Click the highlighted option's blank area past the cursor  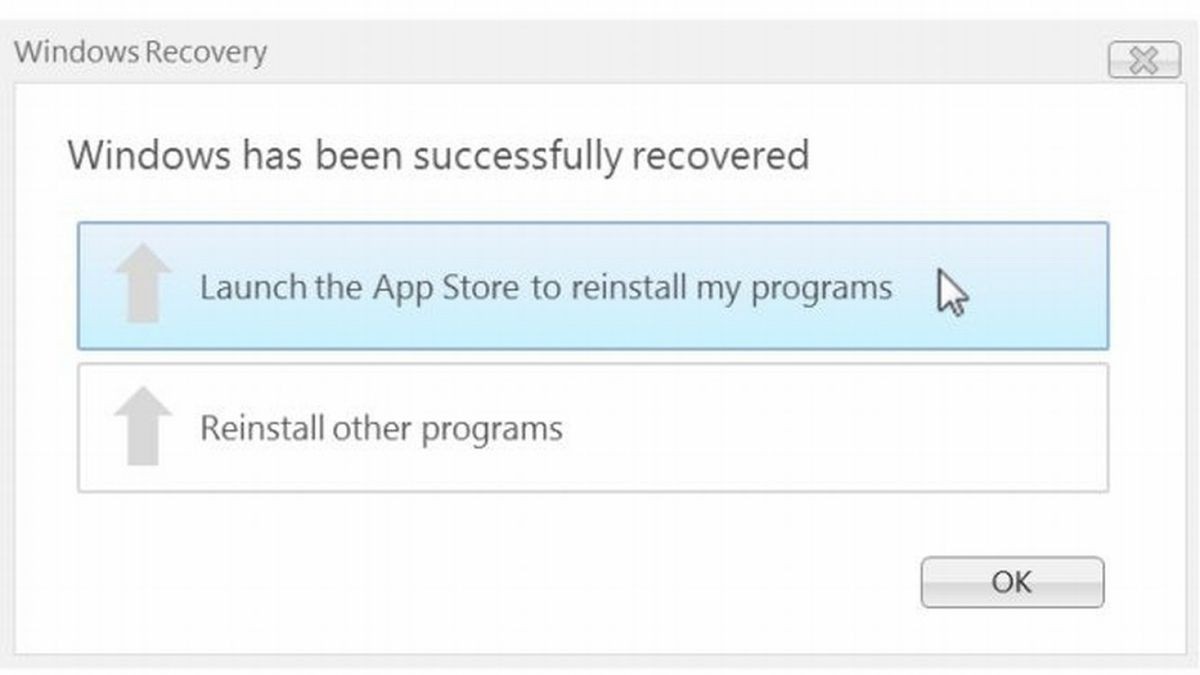[1040, 286]
